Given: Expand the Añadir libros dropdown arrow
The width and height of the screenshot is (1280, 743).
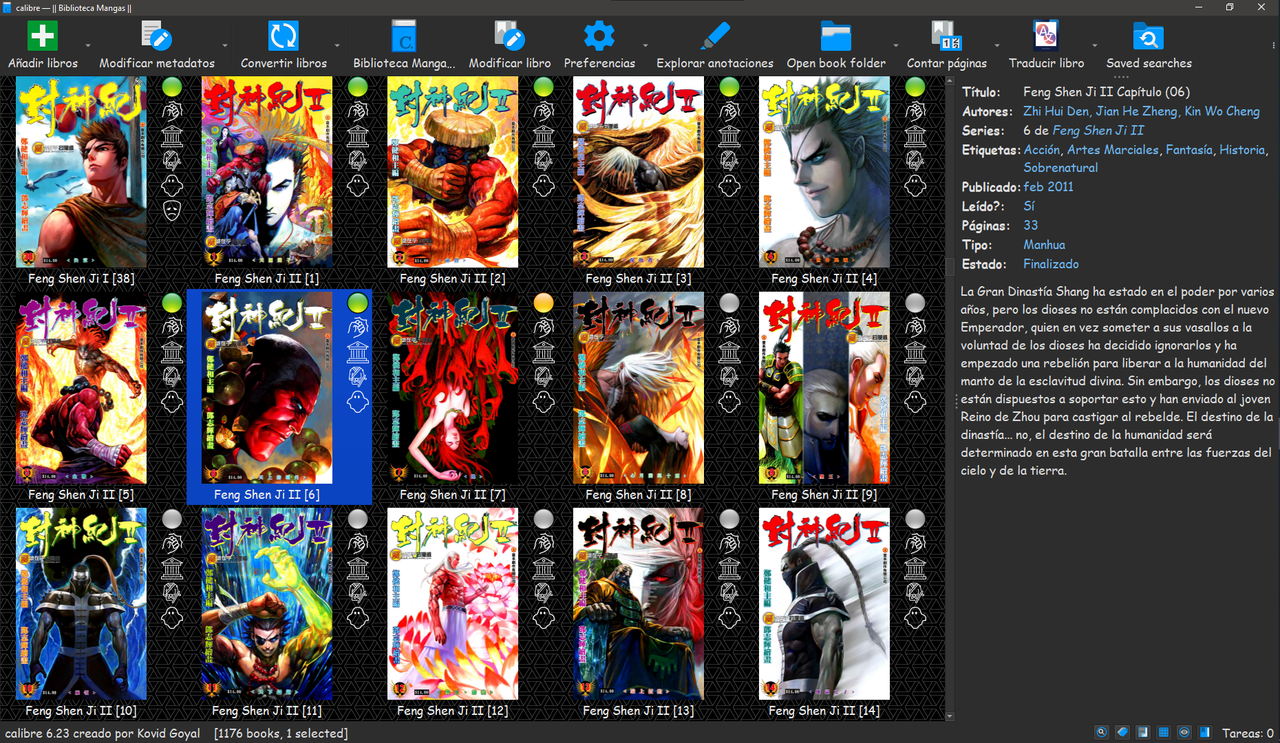Looking at the screenshot, I should (x=88, y=46).
